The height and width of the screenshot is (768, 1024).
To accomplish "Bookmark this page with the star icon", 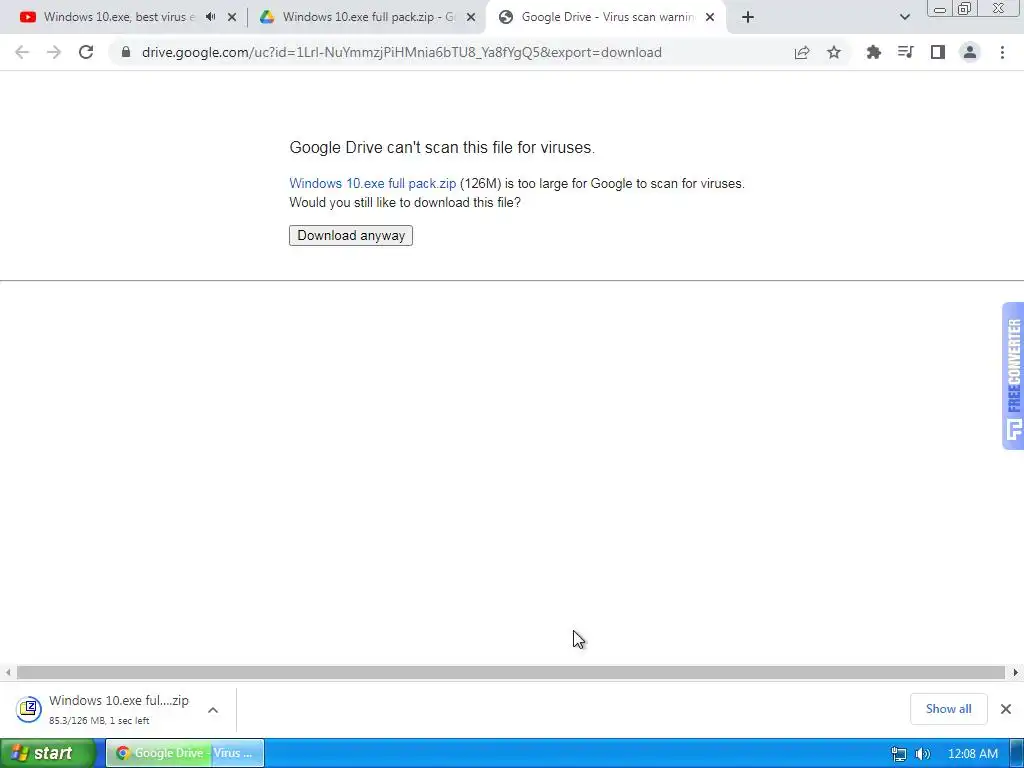I will pyautogui.click(x=834, y=52).
